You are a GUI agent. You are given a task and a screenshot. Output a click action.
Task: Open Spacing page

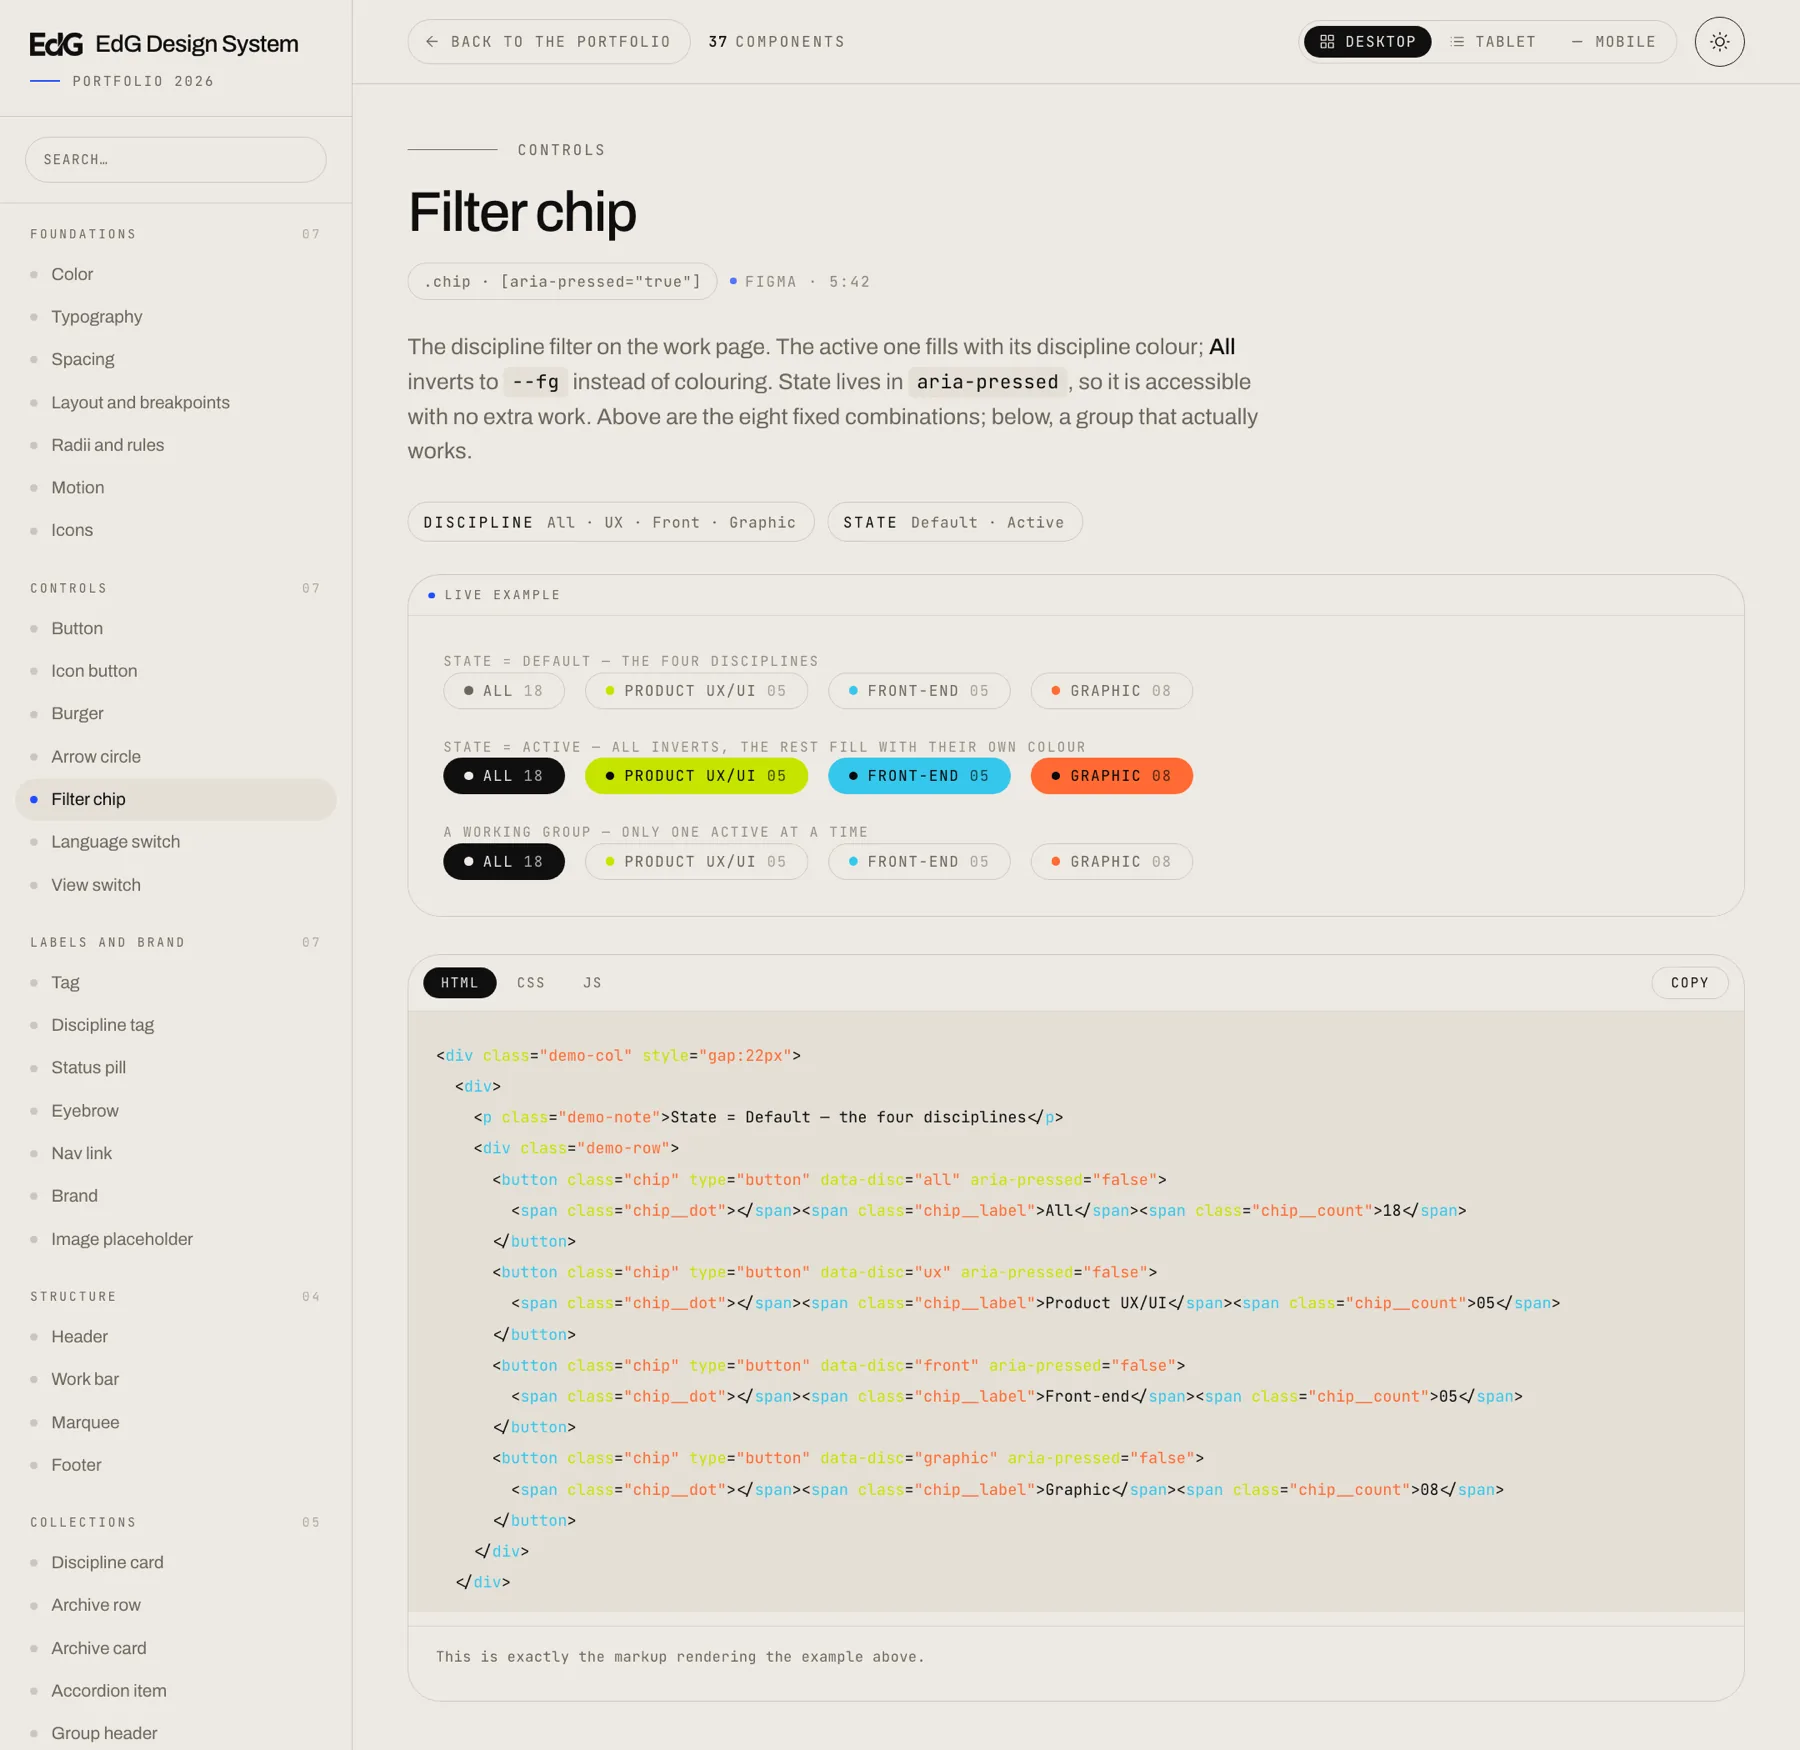point(176,359)
